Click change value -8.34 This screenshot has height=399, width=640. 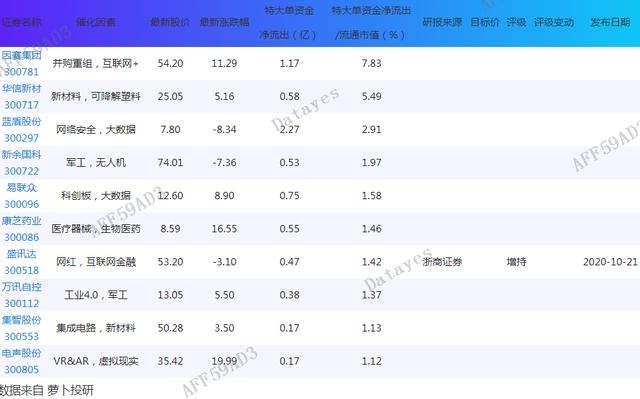click(224, 129)
